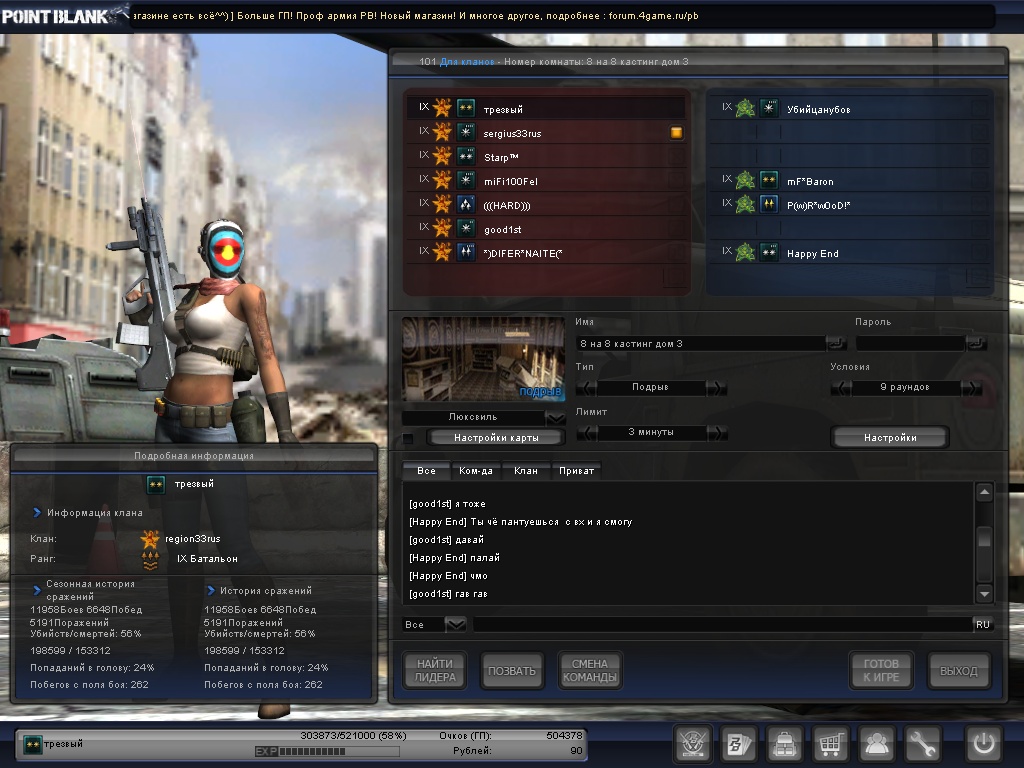
Task: Click the ГОТОВ К ИГРЕ button
Action: pos(881,671)
